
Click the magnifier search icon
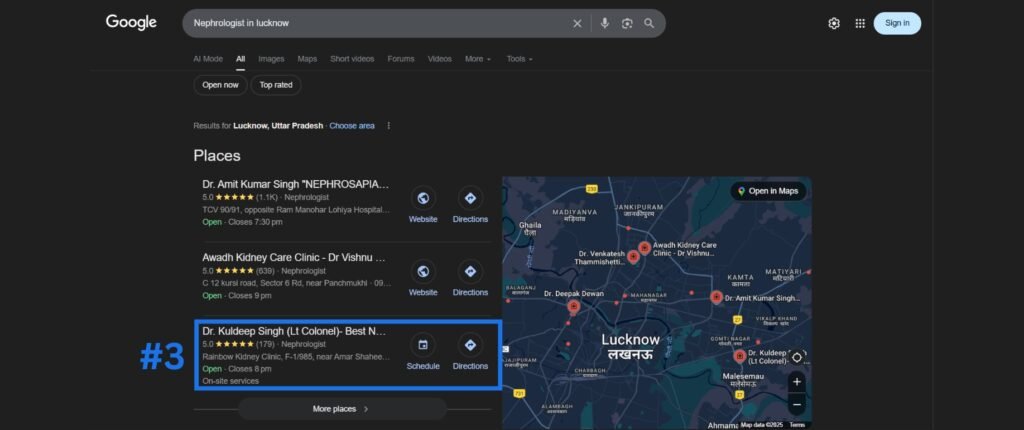point(649,23)
